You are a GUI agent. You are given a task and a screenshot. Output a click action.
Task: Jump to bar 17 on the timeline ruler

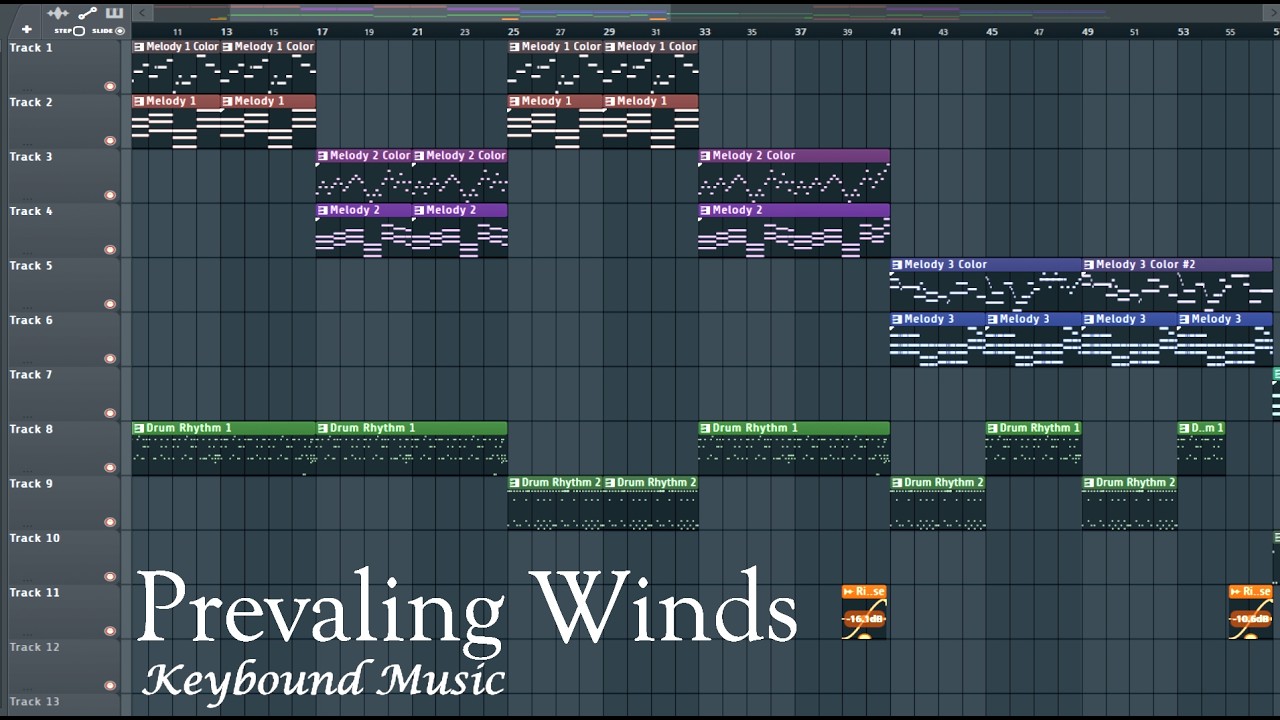(322, 32)
